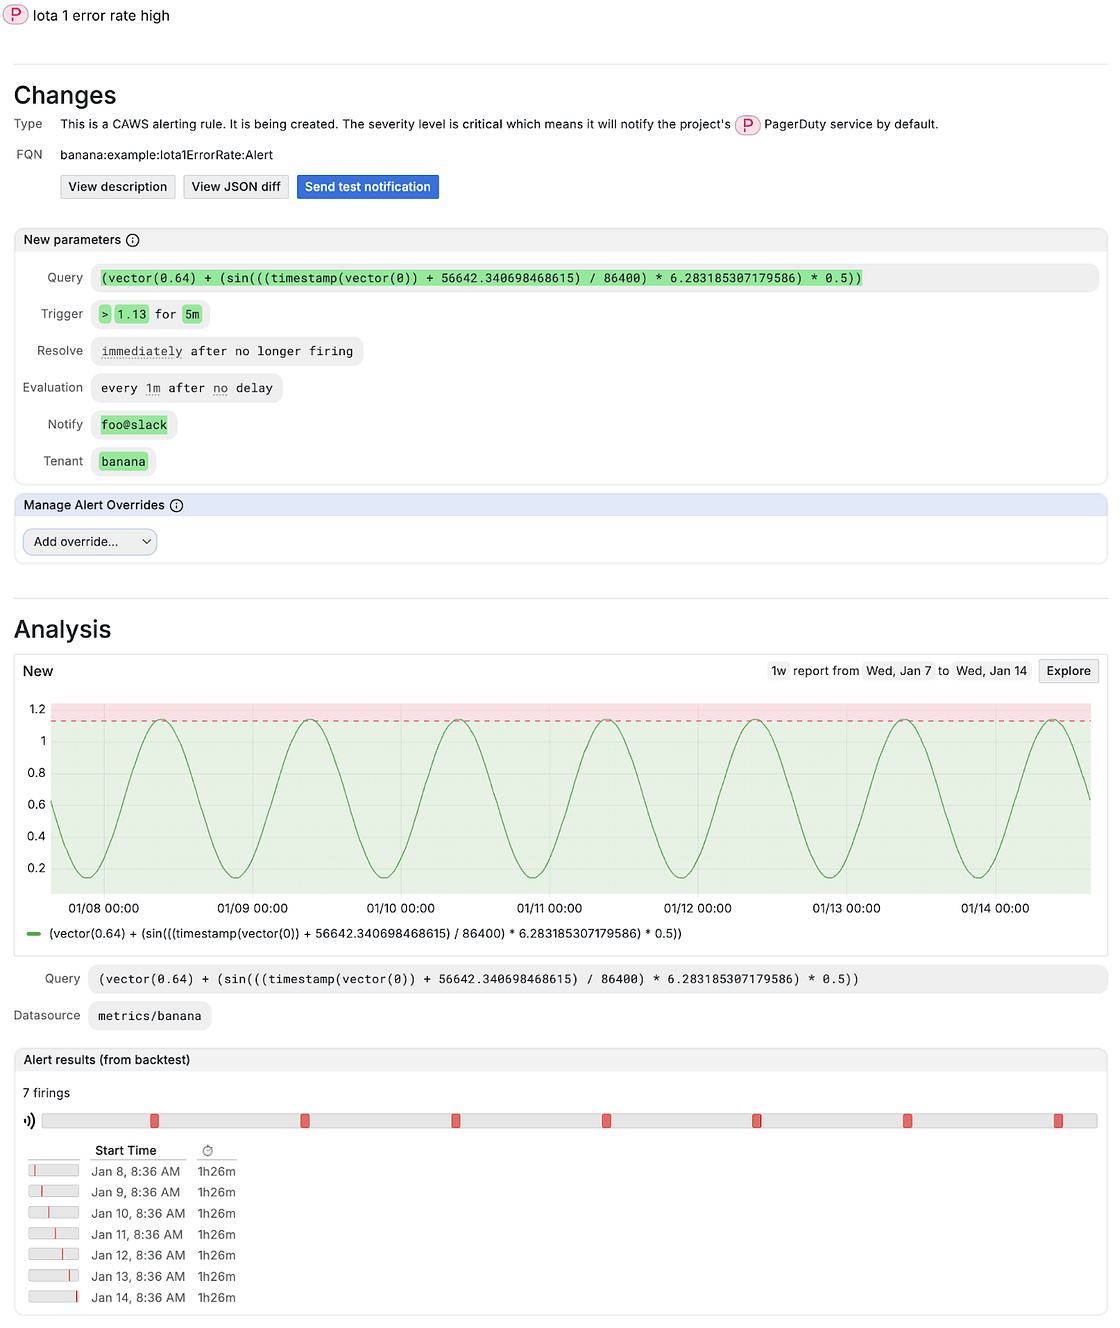Toggle the green series legend marker

click(x=34, y=934)
